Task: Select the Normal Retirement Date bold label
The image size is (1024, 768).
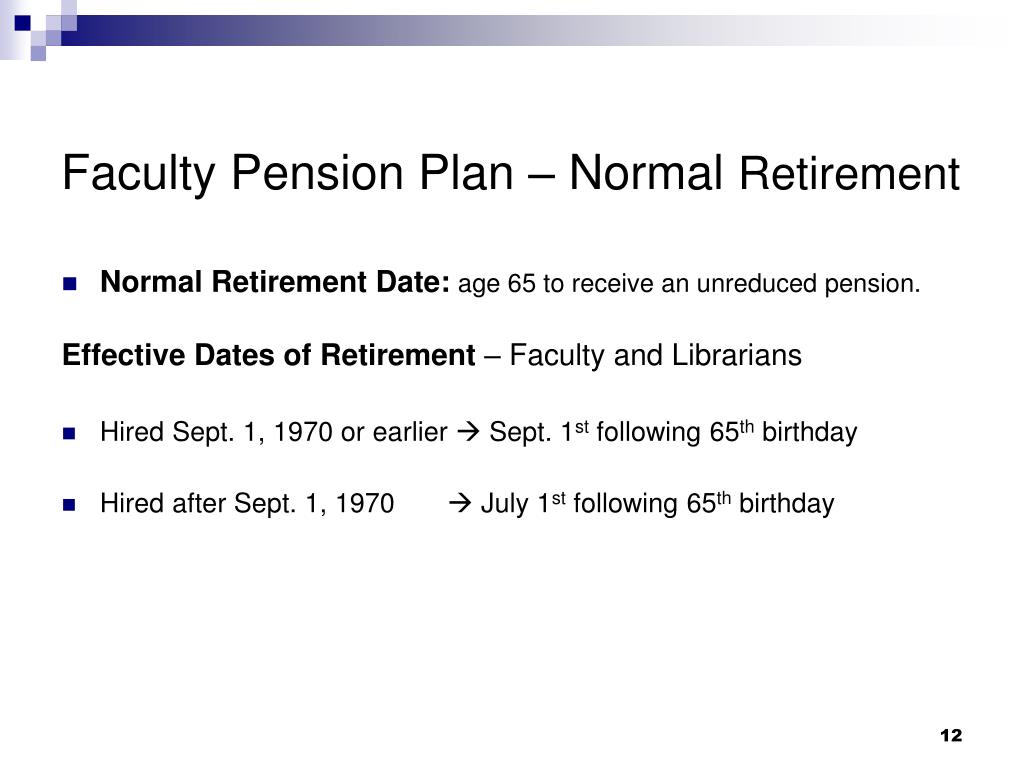Action: pos(275,282)
